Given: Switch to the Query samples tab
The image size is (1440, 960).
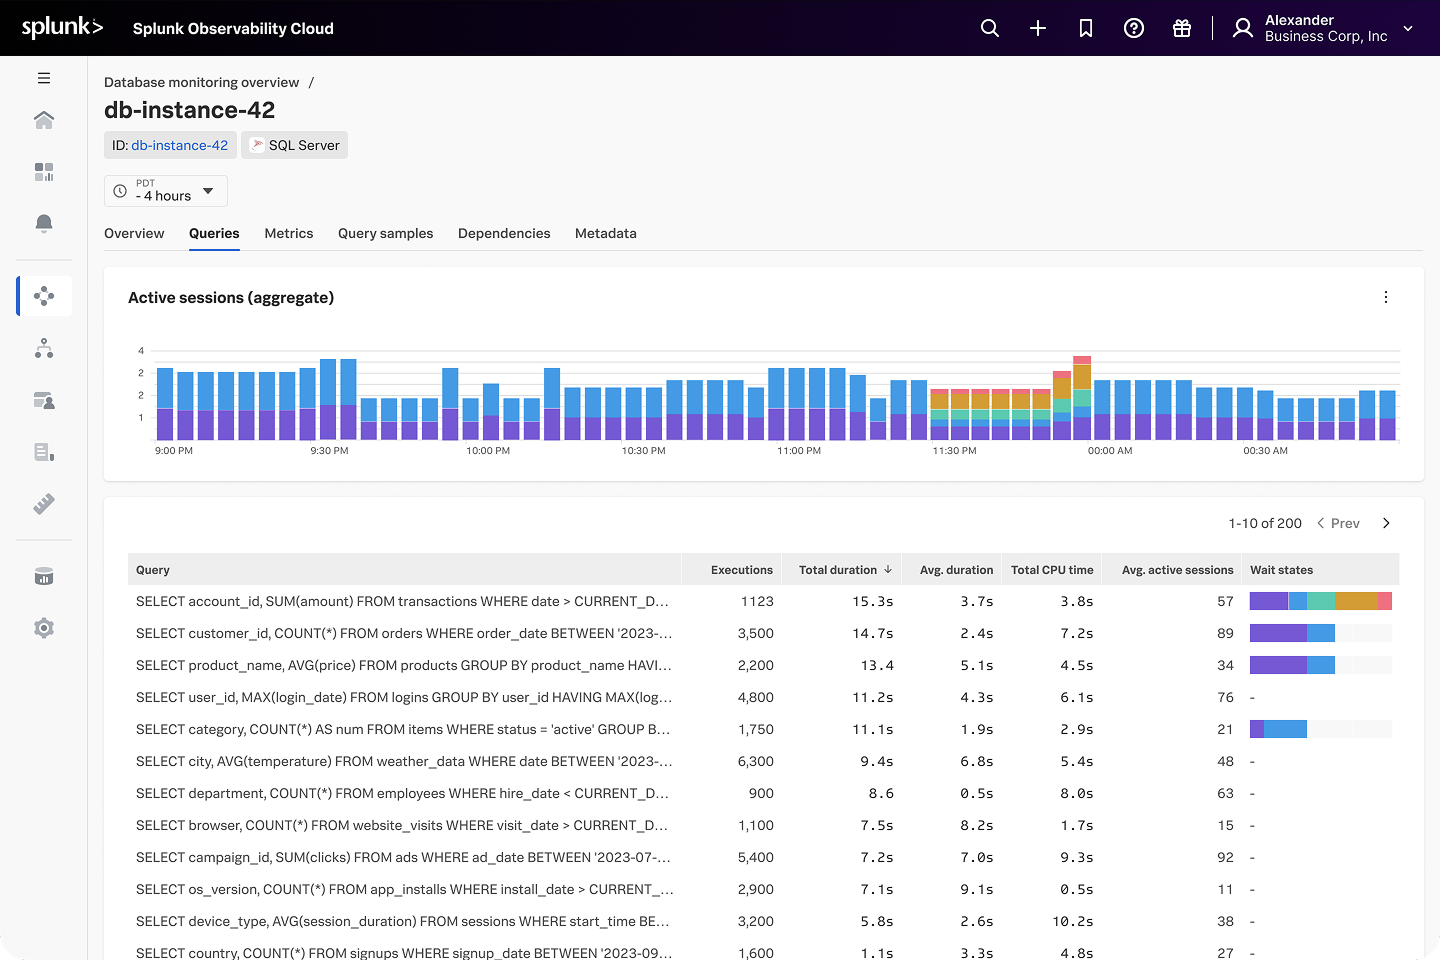Looking at the screenshot, I should pyautogui.click(x=385, y=233).
